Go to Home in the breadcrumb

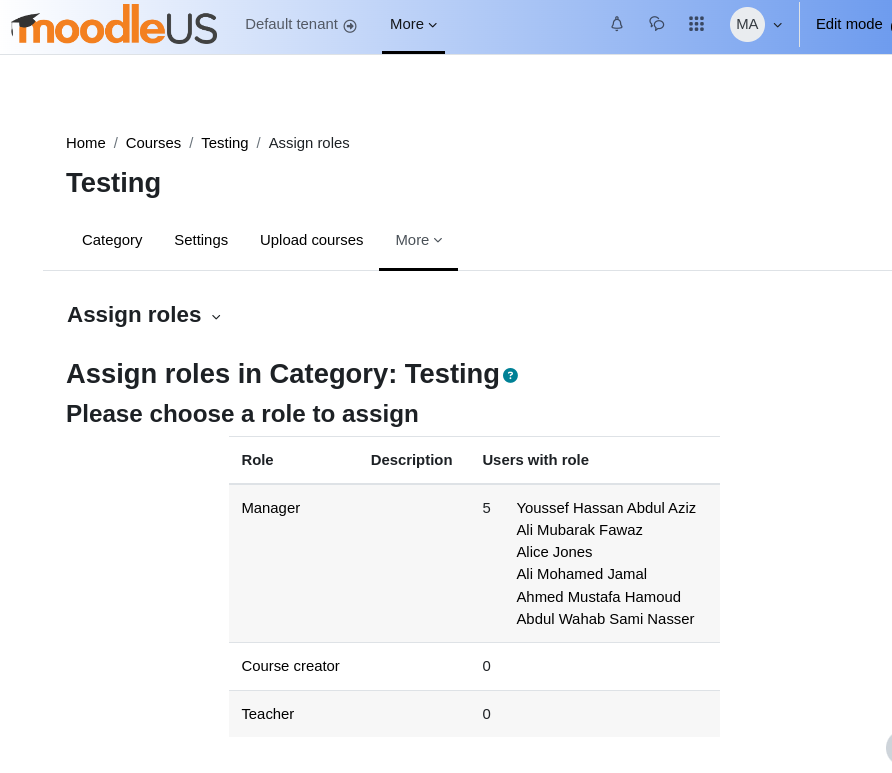[x=85, y=143]
